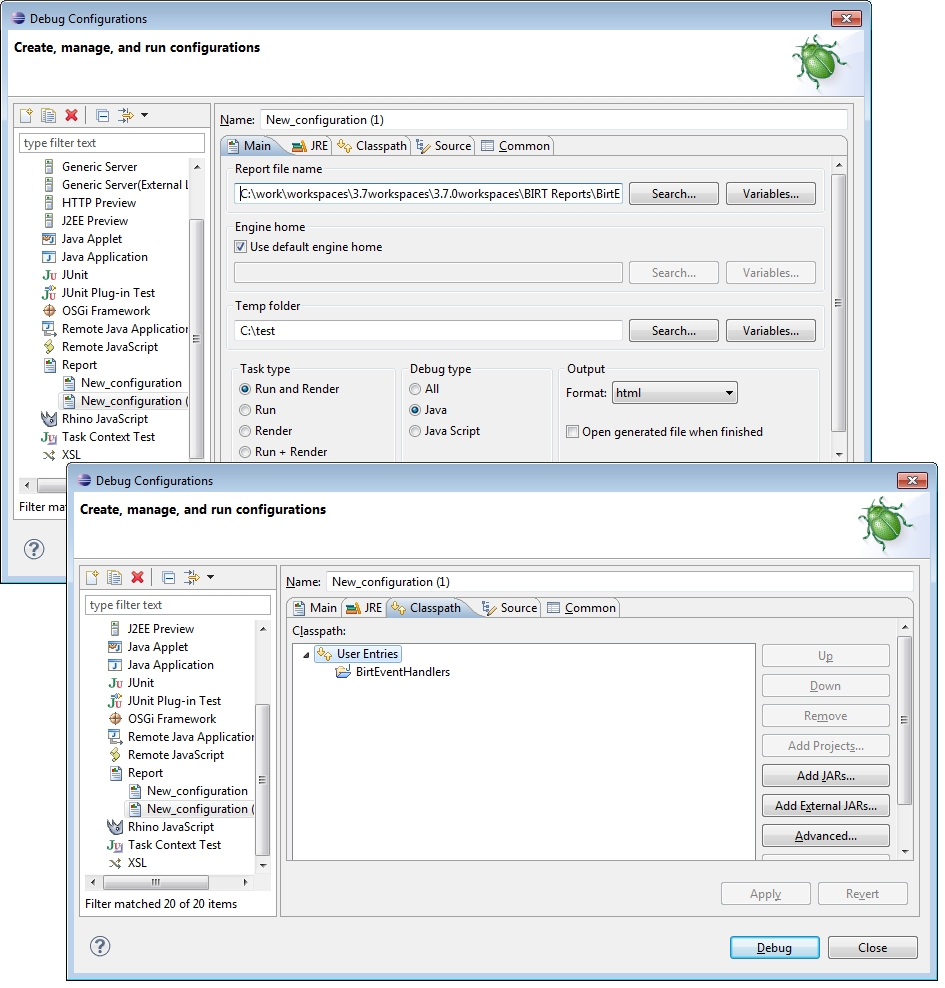Enable Open generated file when finished
Image resolution: width=945 pixels, height=988 pixels.
click(x=572, y=432)
